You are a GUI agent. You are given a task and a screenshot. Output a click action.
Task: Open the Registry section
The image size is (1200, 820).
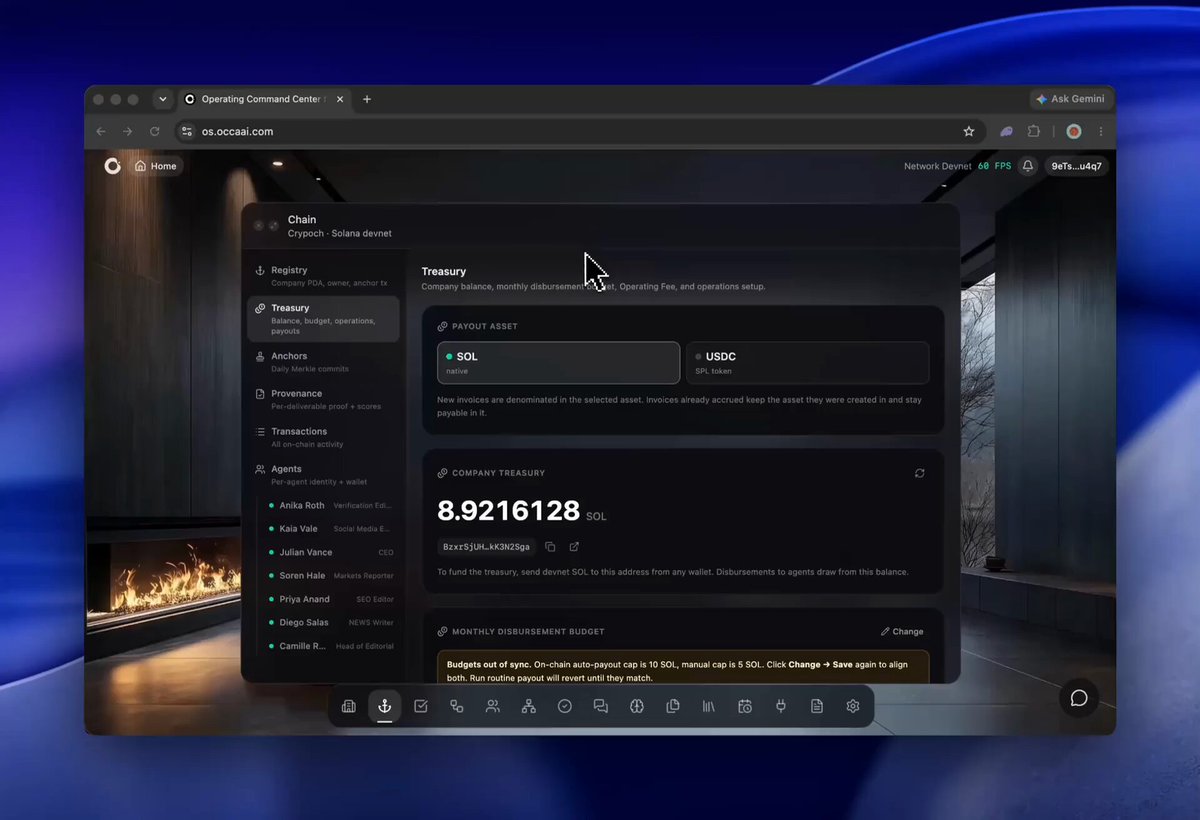pyautogui.click(x=323, y=275)
